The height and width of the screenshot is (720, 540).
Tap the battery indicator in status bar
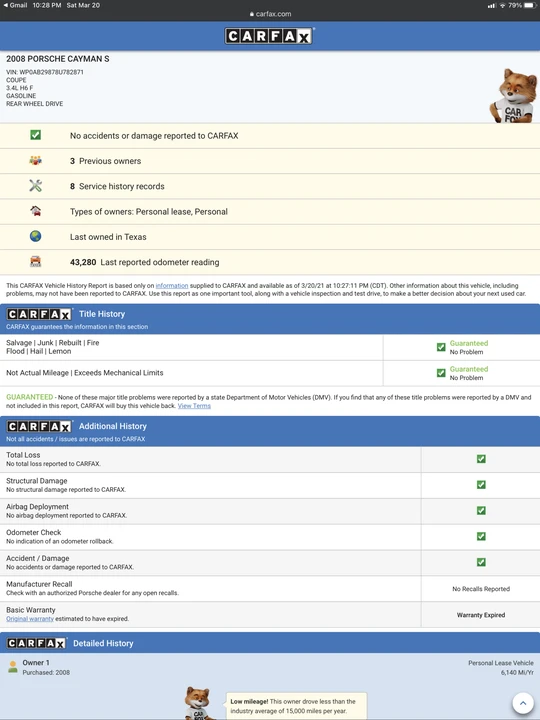530,5
